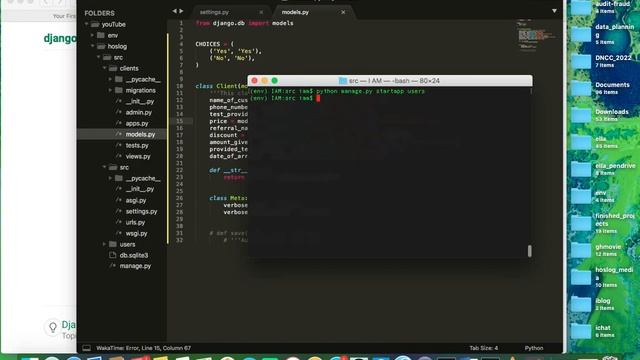Click line 15 in editor gutter

click(x=180, y=121)
